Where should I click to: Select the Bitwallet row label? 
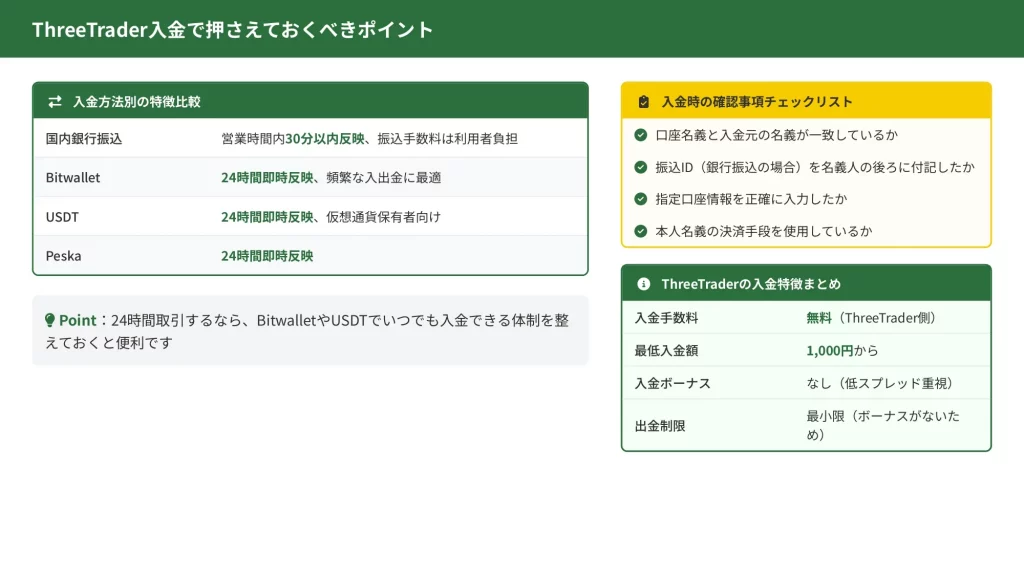tap(73, 178)
